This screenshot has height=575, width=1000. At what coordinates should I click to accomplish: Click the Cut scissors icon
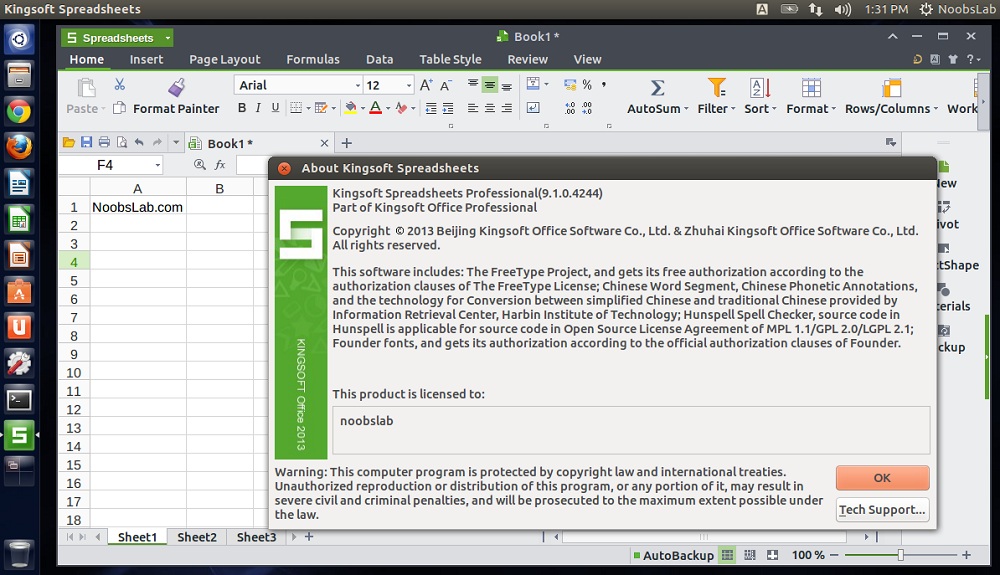(119, 85)
